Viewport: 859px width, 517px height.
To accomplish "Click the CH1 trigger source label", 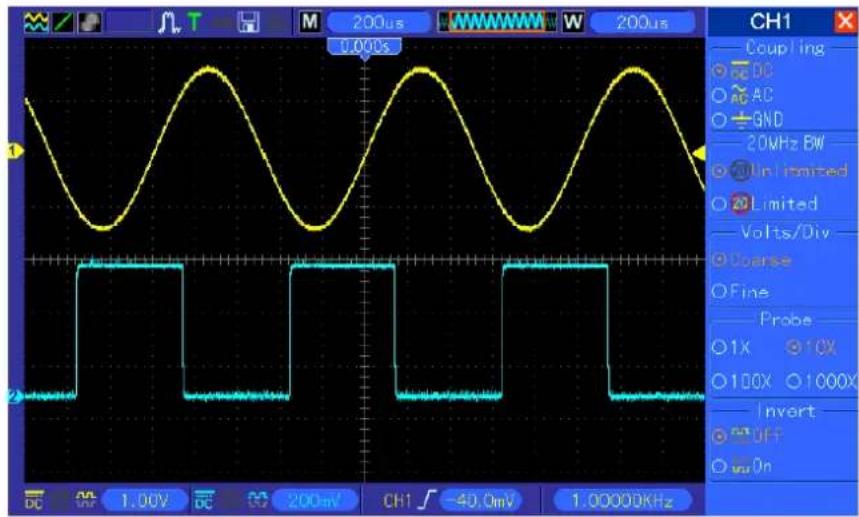I will point(397,501).
